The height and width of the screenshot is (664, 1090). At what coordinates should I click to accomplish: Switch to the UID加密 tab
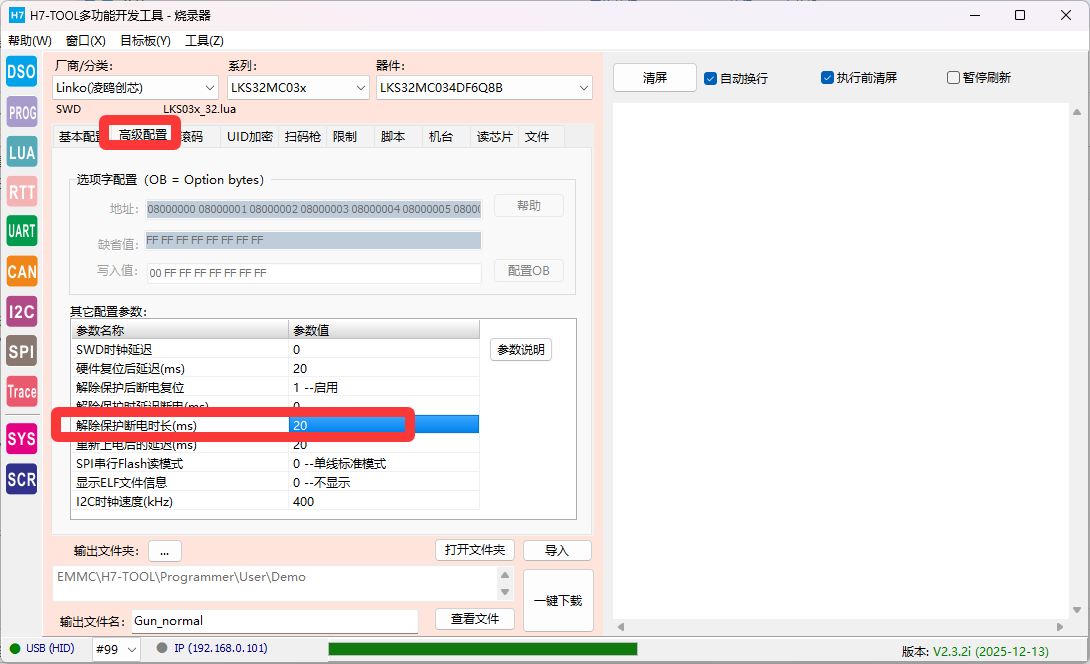[249, 137]
